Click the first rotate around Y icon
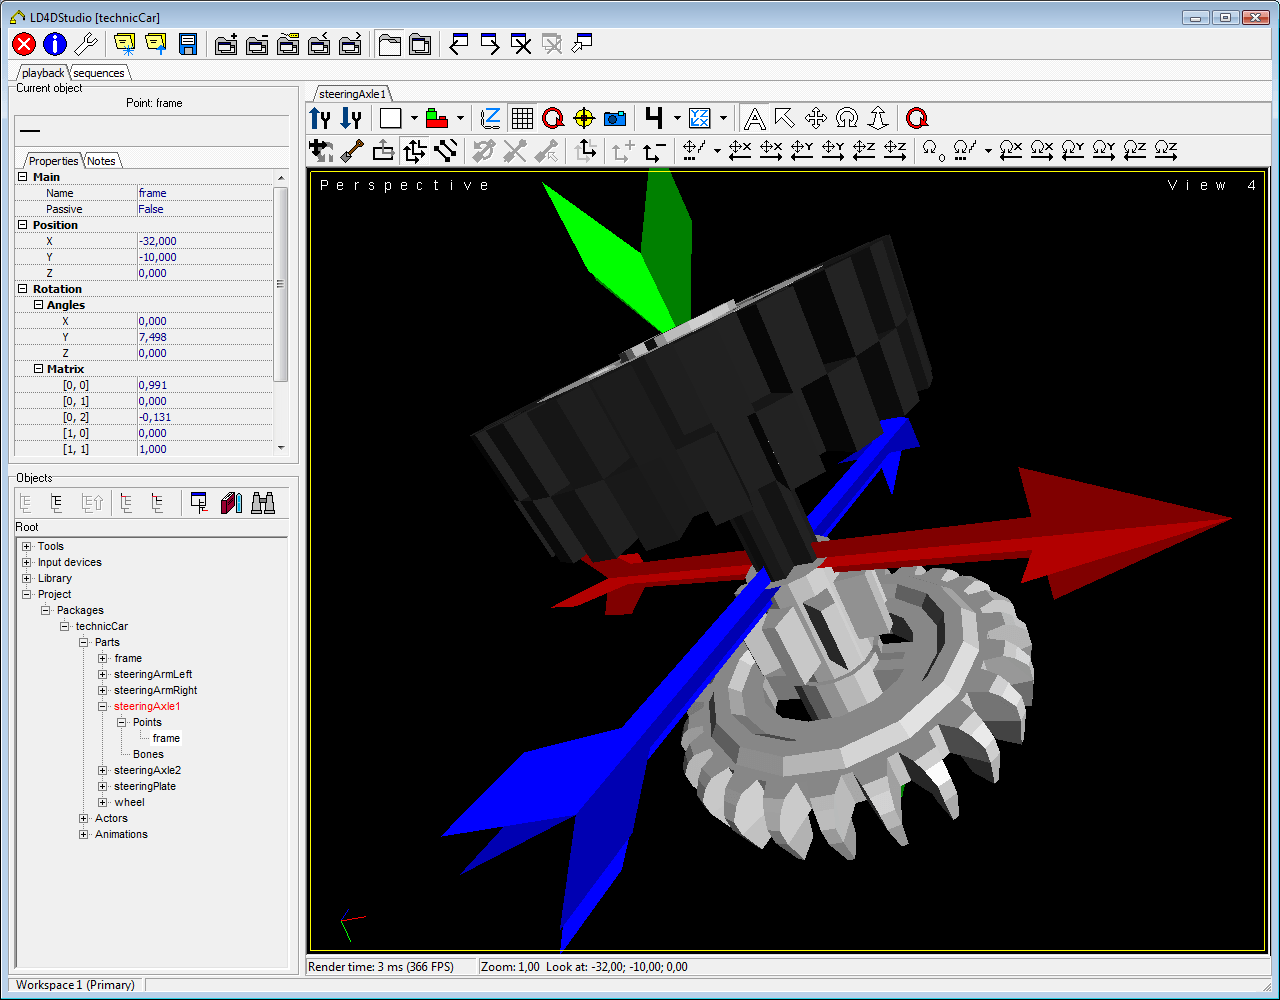 pos(1073,150)
